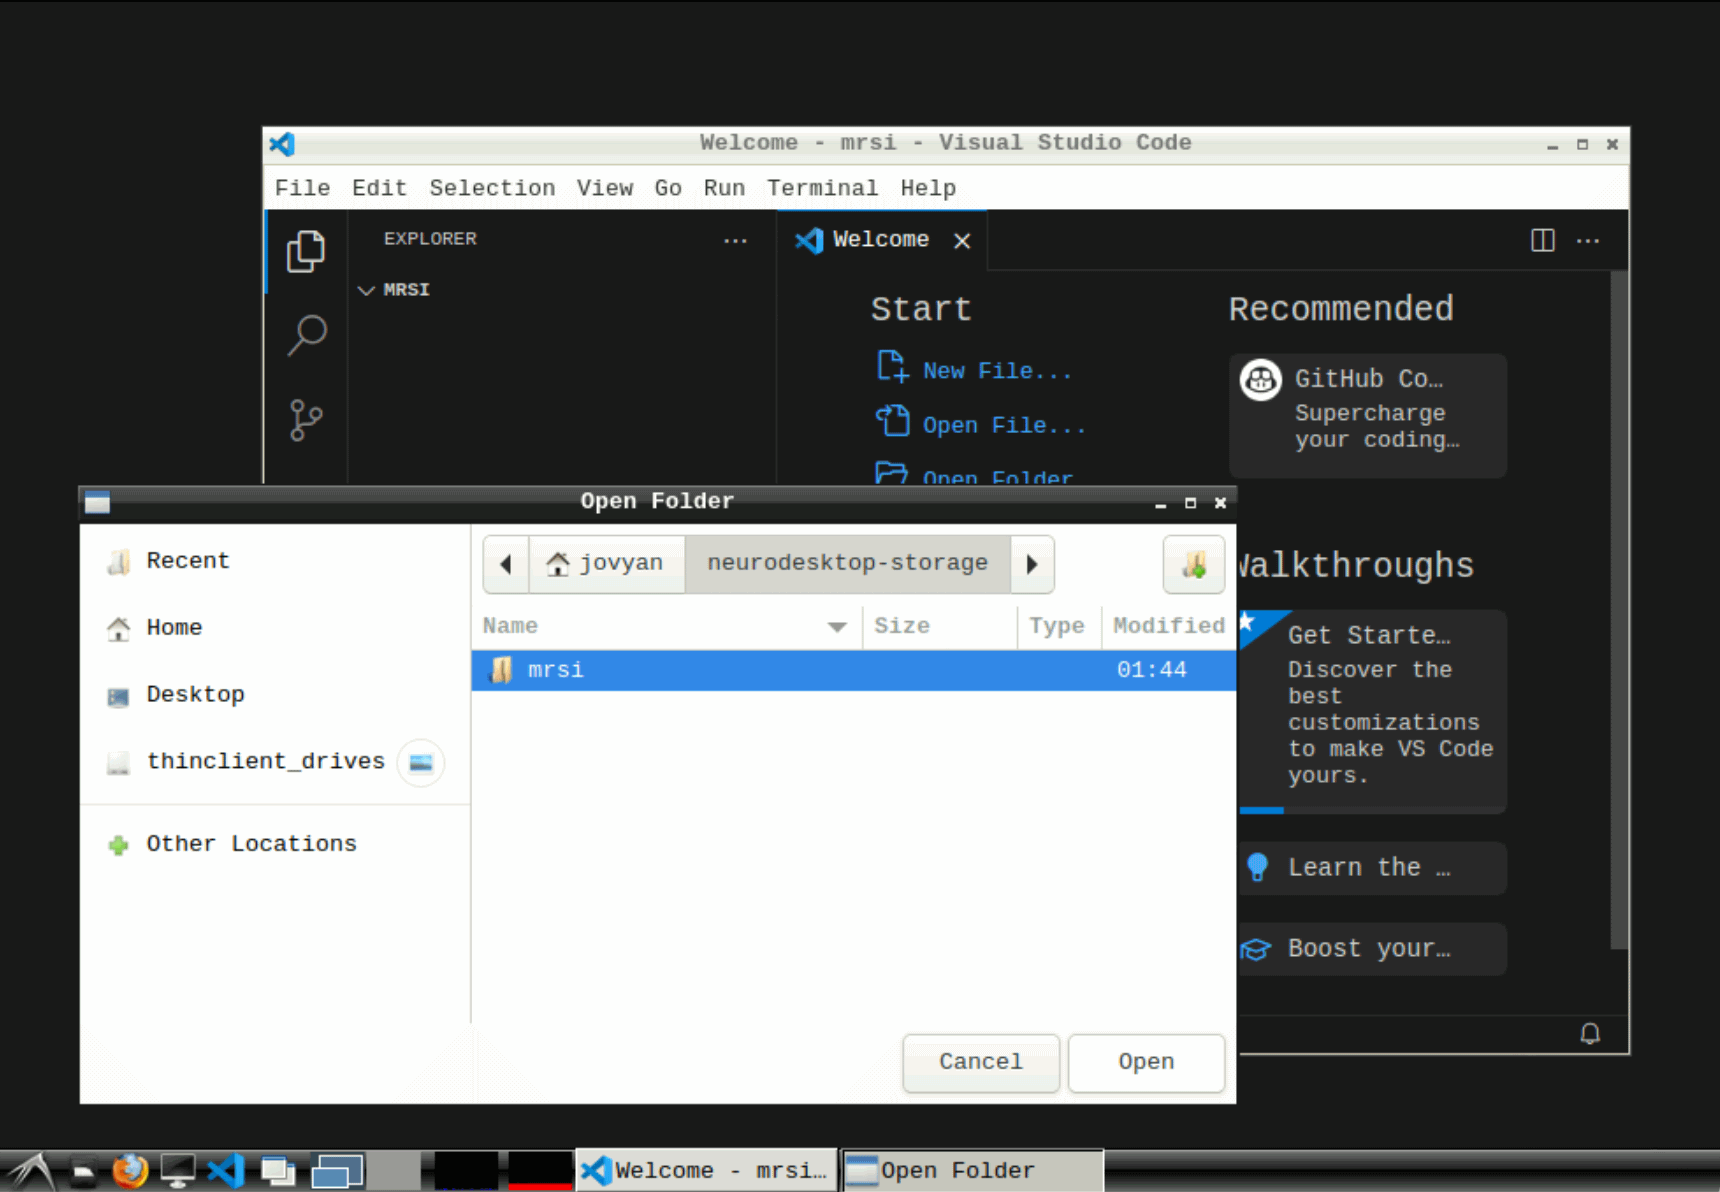The width and height of the screenshot is (1720, 1192).
Task: Click the split editor layout icon
Action: pos(1542,240)
